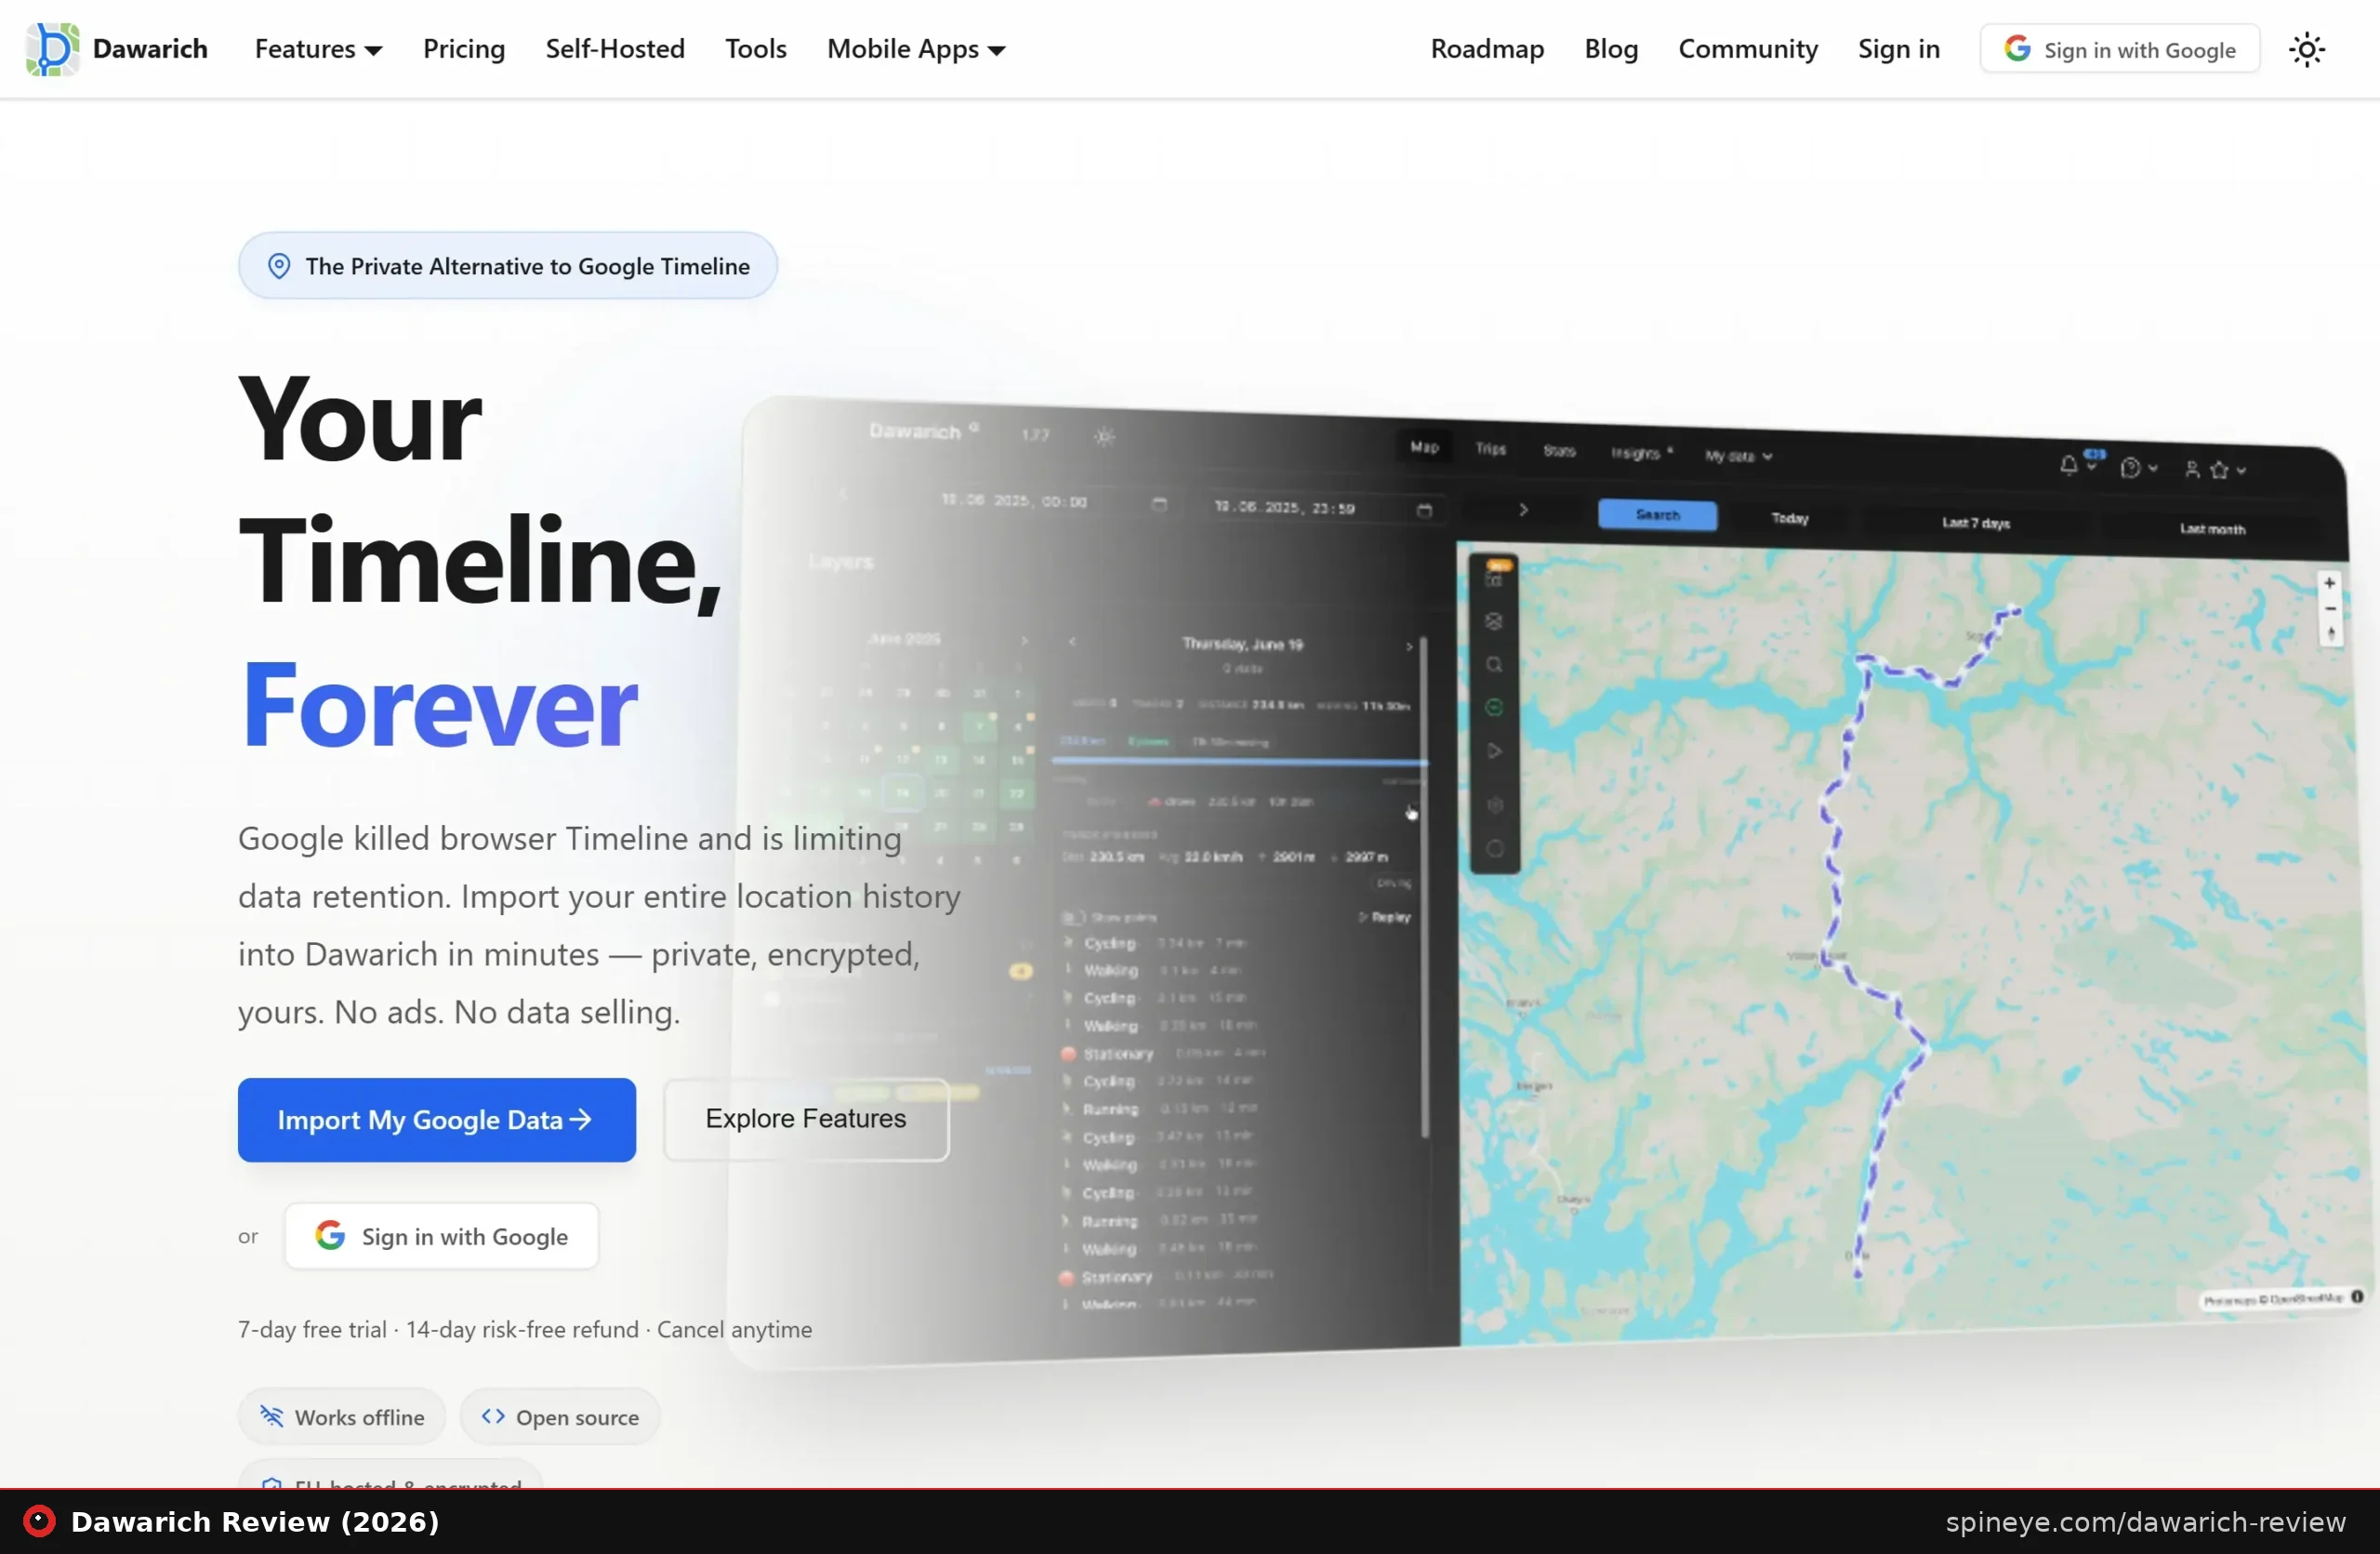Go to the Pricing page
This screenshot has height=1554, width=2380.
(x=464, y=49)
